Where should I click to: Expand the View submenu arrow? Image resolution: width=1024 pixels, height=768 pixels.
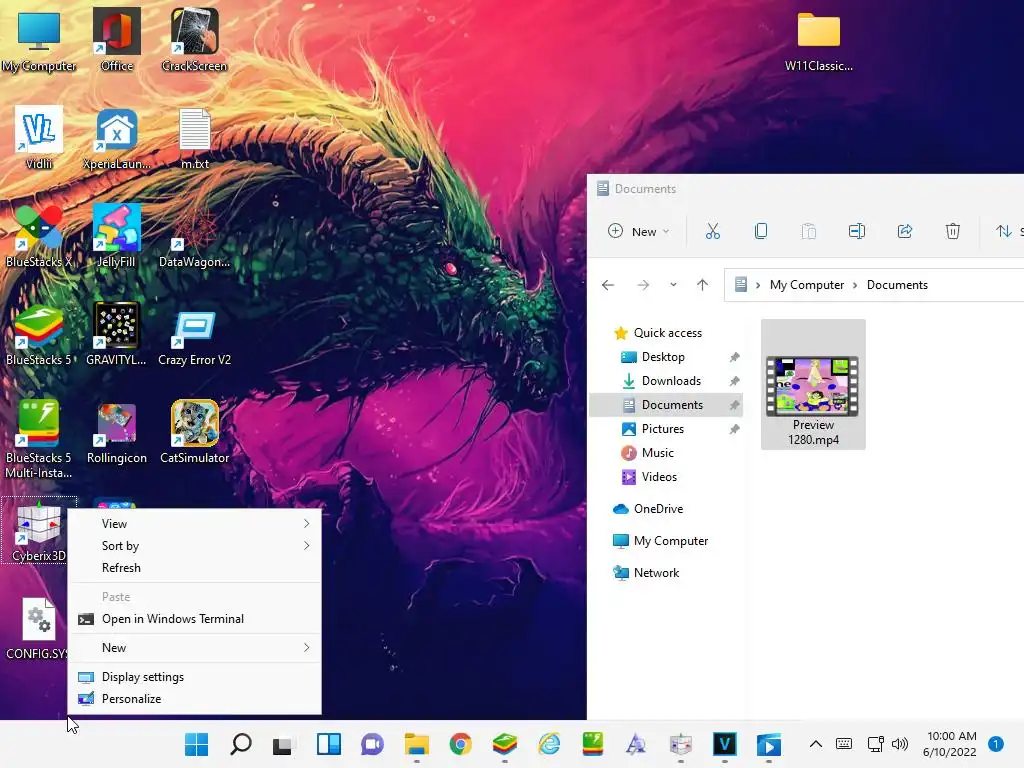click(306, 524)
